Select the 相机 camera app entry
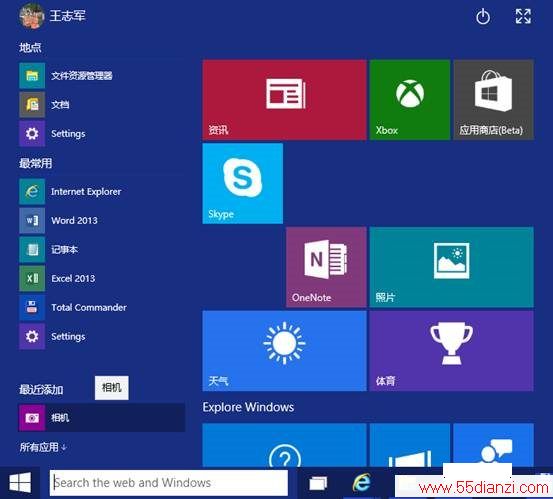The width and height of the screenshot is (553, 499). tap(102, 418)
